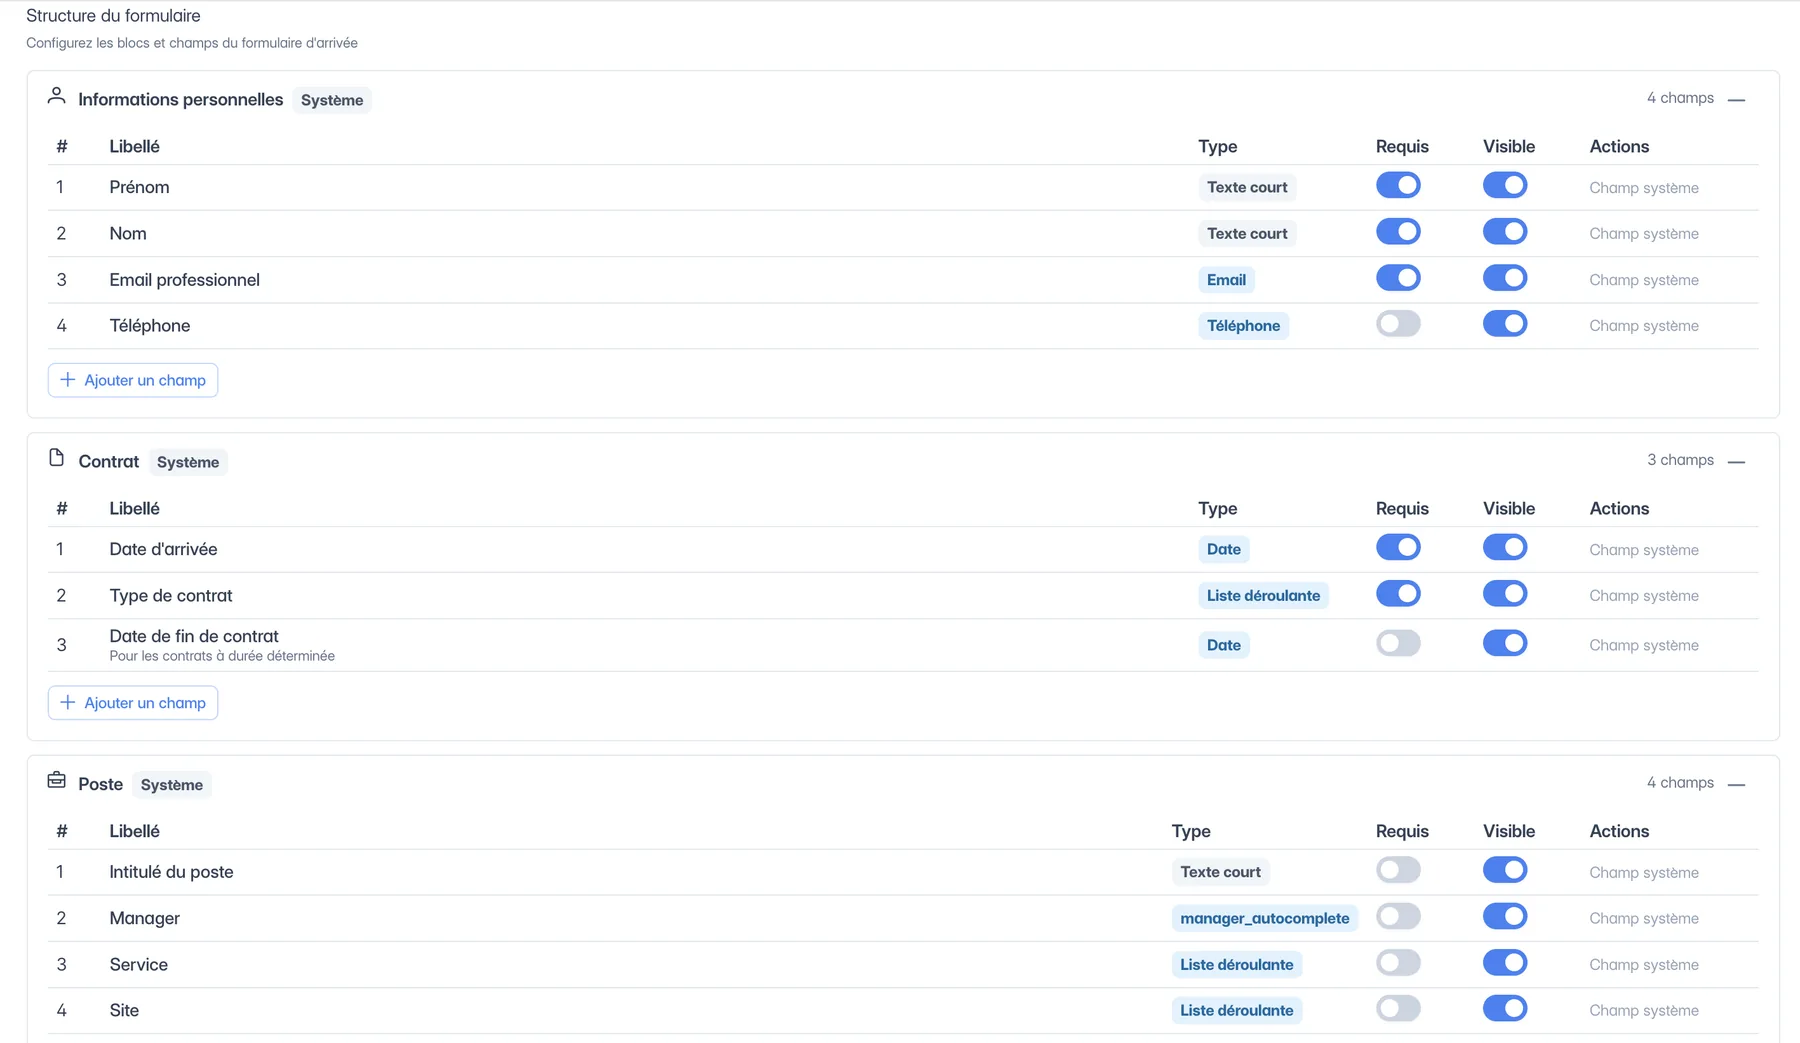Click the Email type badge
This screenshot has width=1800, height=1043.
(1226, 280)
